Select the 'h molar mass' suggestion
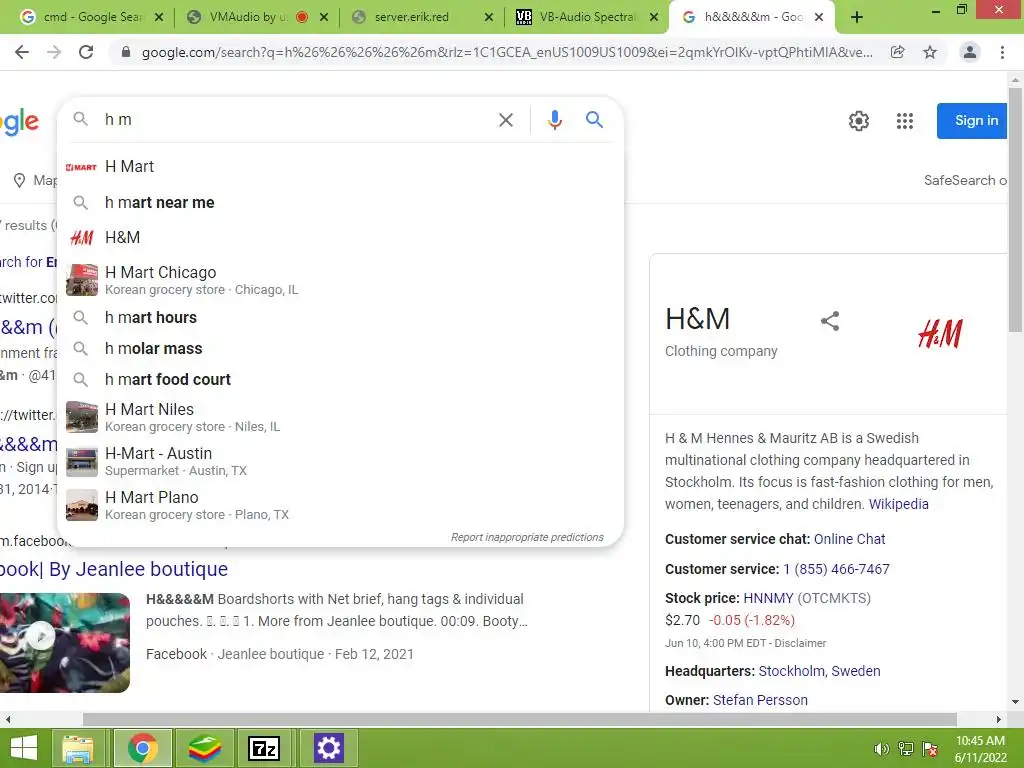 (x=340, y=349)
